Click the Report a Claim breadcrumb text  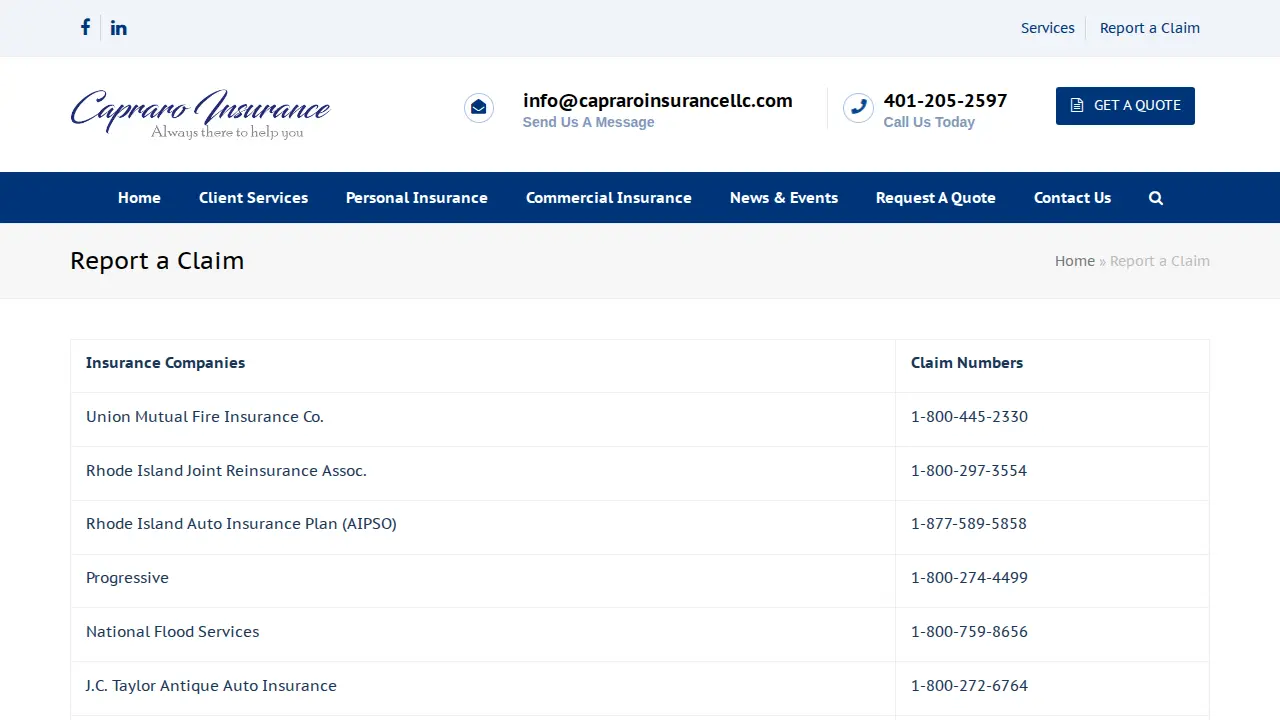pyautogui.click(x=1160, y=261)
